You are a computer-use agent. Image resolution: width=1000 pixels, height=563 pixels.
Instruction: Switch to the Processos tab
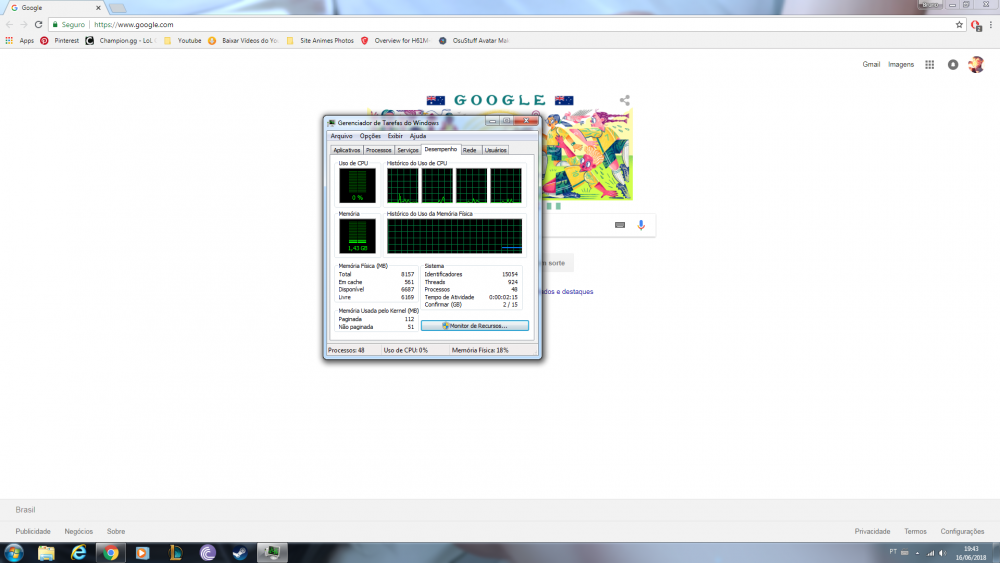pos(378,150)
